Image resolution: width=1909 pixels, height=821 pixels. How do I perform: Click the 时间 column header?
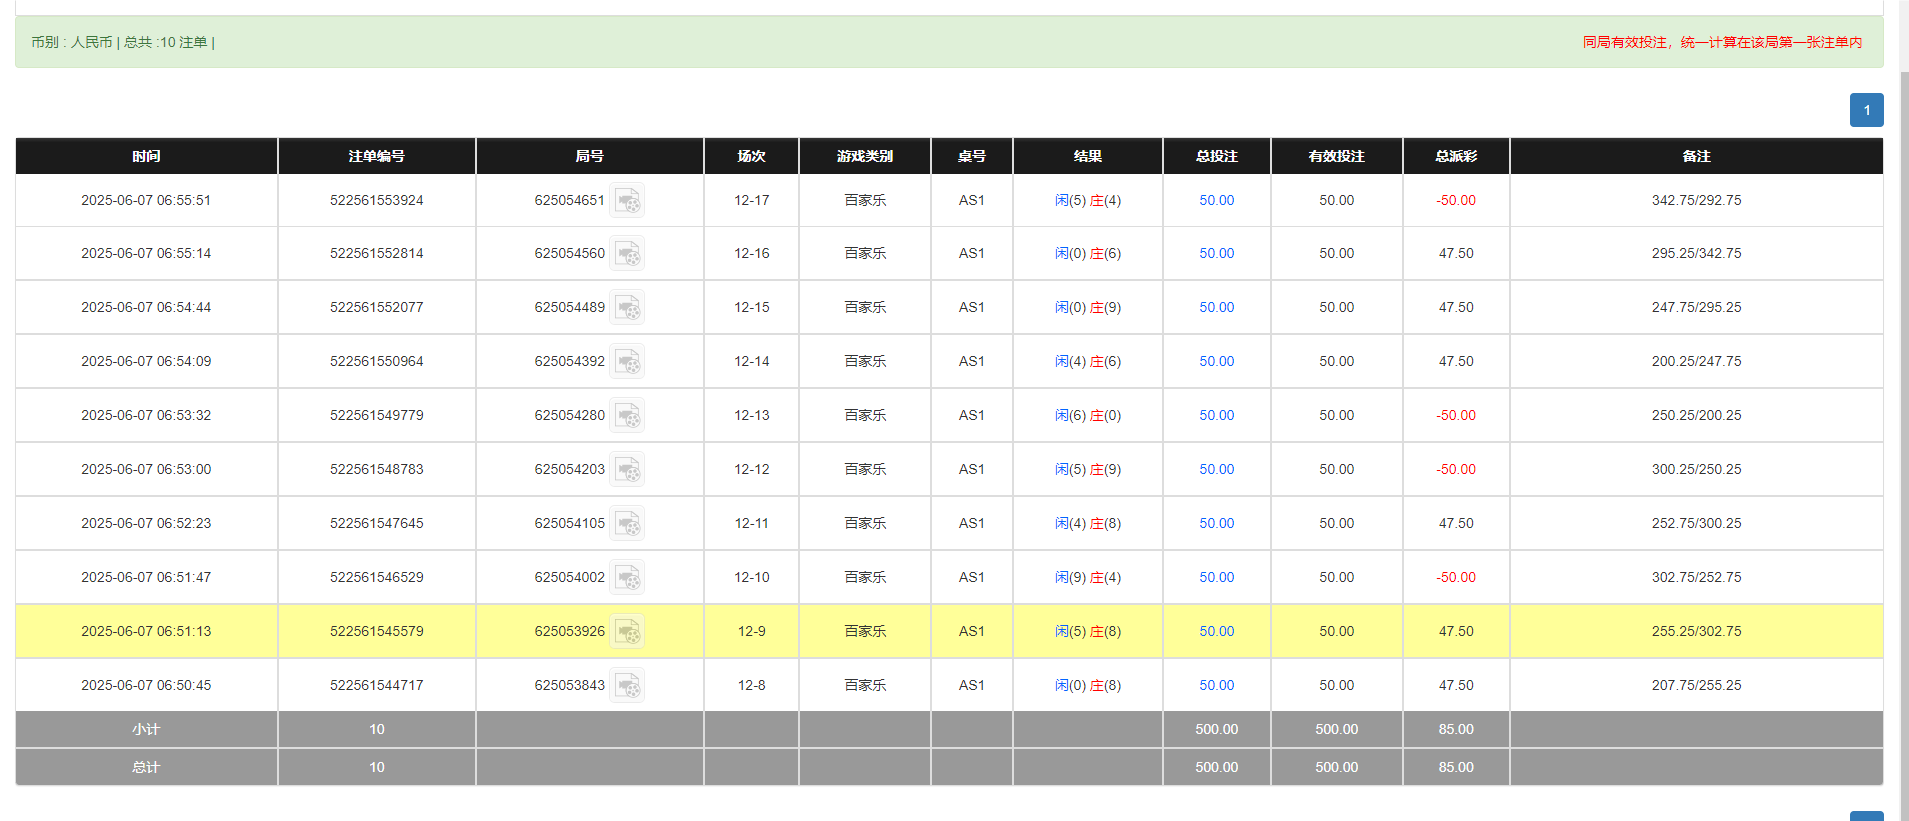click(146, 156)
